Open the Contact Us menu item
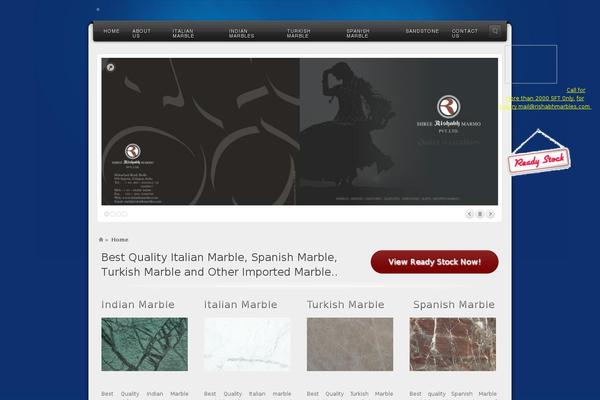Image resolution: width=600 pixels, height=400 pixels. pyautogui.click(x=465, y=33)
